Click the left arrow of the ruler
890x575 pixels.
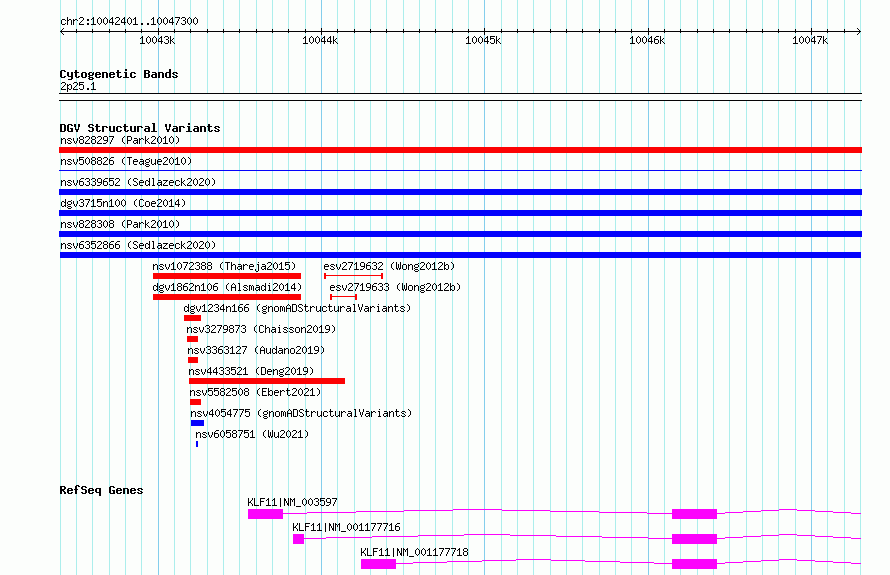click(62, 32)
